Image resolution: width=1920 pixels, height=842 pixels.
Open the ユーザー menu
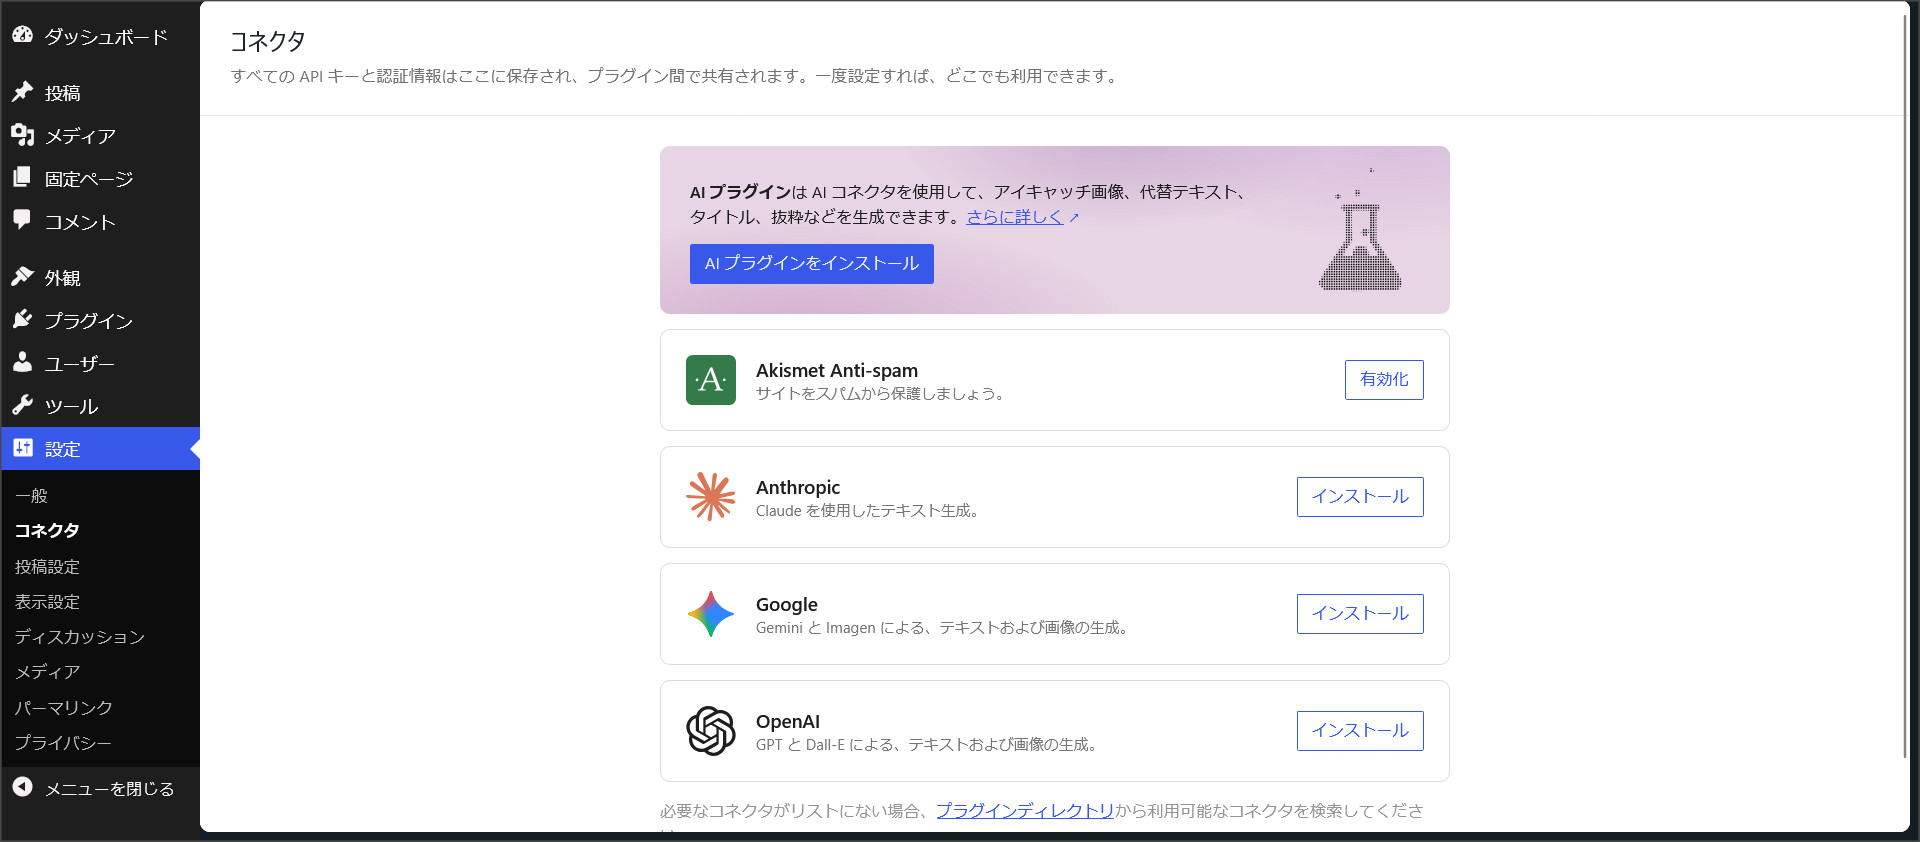coord(100,364)
